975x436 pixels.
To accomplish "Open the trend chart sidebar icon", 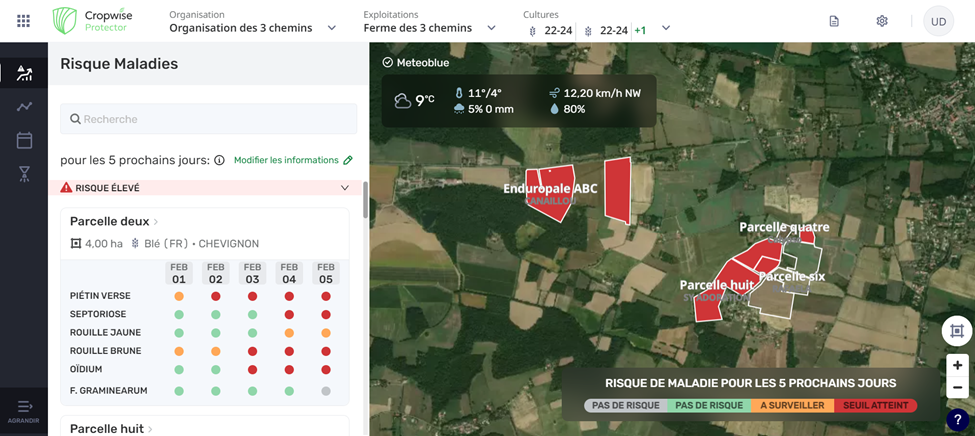I will (24, 107).
